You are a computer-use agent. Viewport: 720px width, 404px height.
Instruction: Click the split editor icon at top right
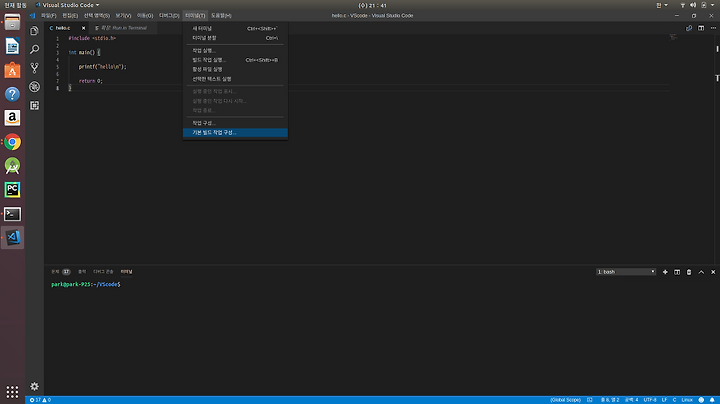pos(701,28)
